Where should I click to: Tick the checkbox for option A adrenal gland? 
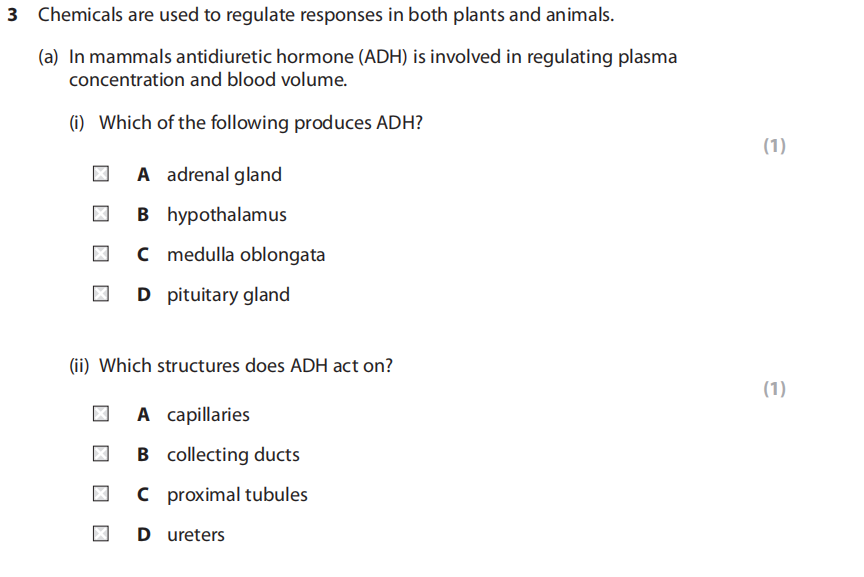pyautogui.click(x=101, y=175)
